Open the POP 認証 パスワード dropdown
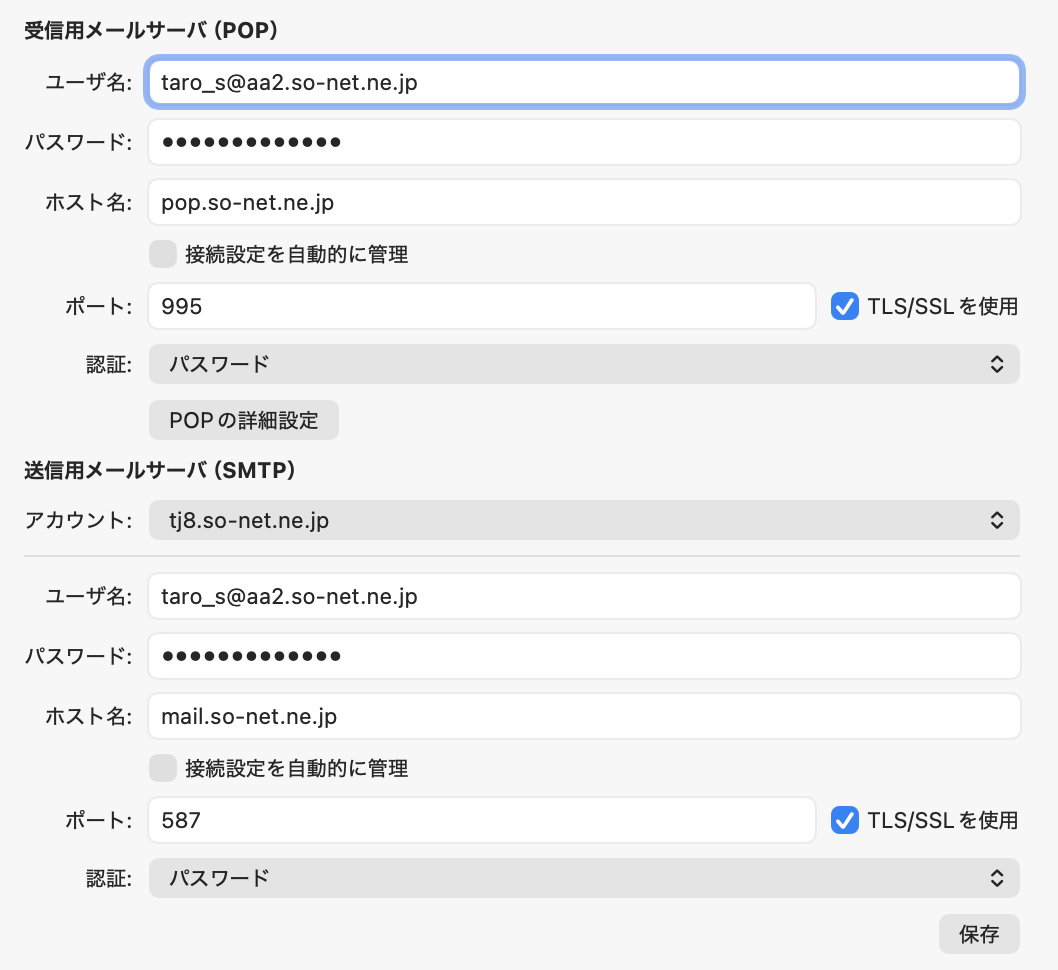 click(584, 364)
